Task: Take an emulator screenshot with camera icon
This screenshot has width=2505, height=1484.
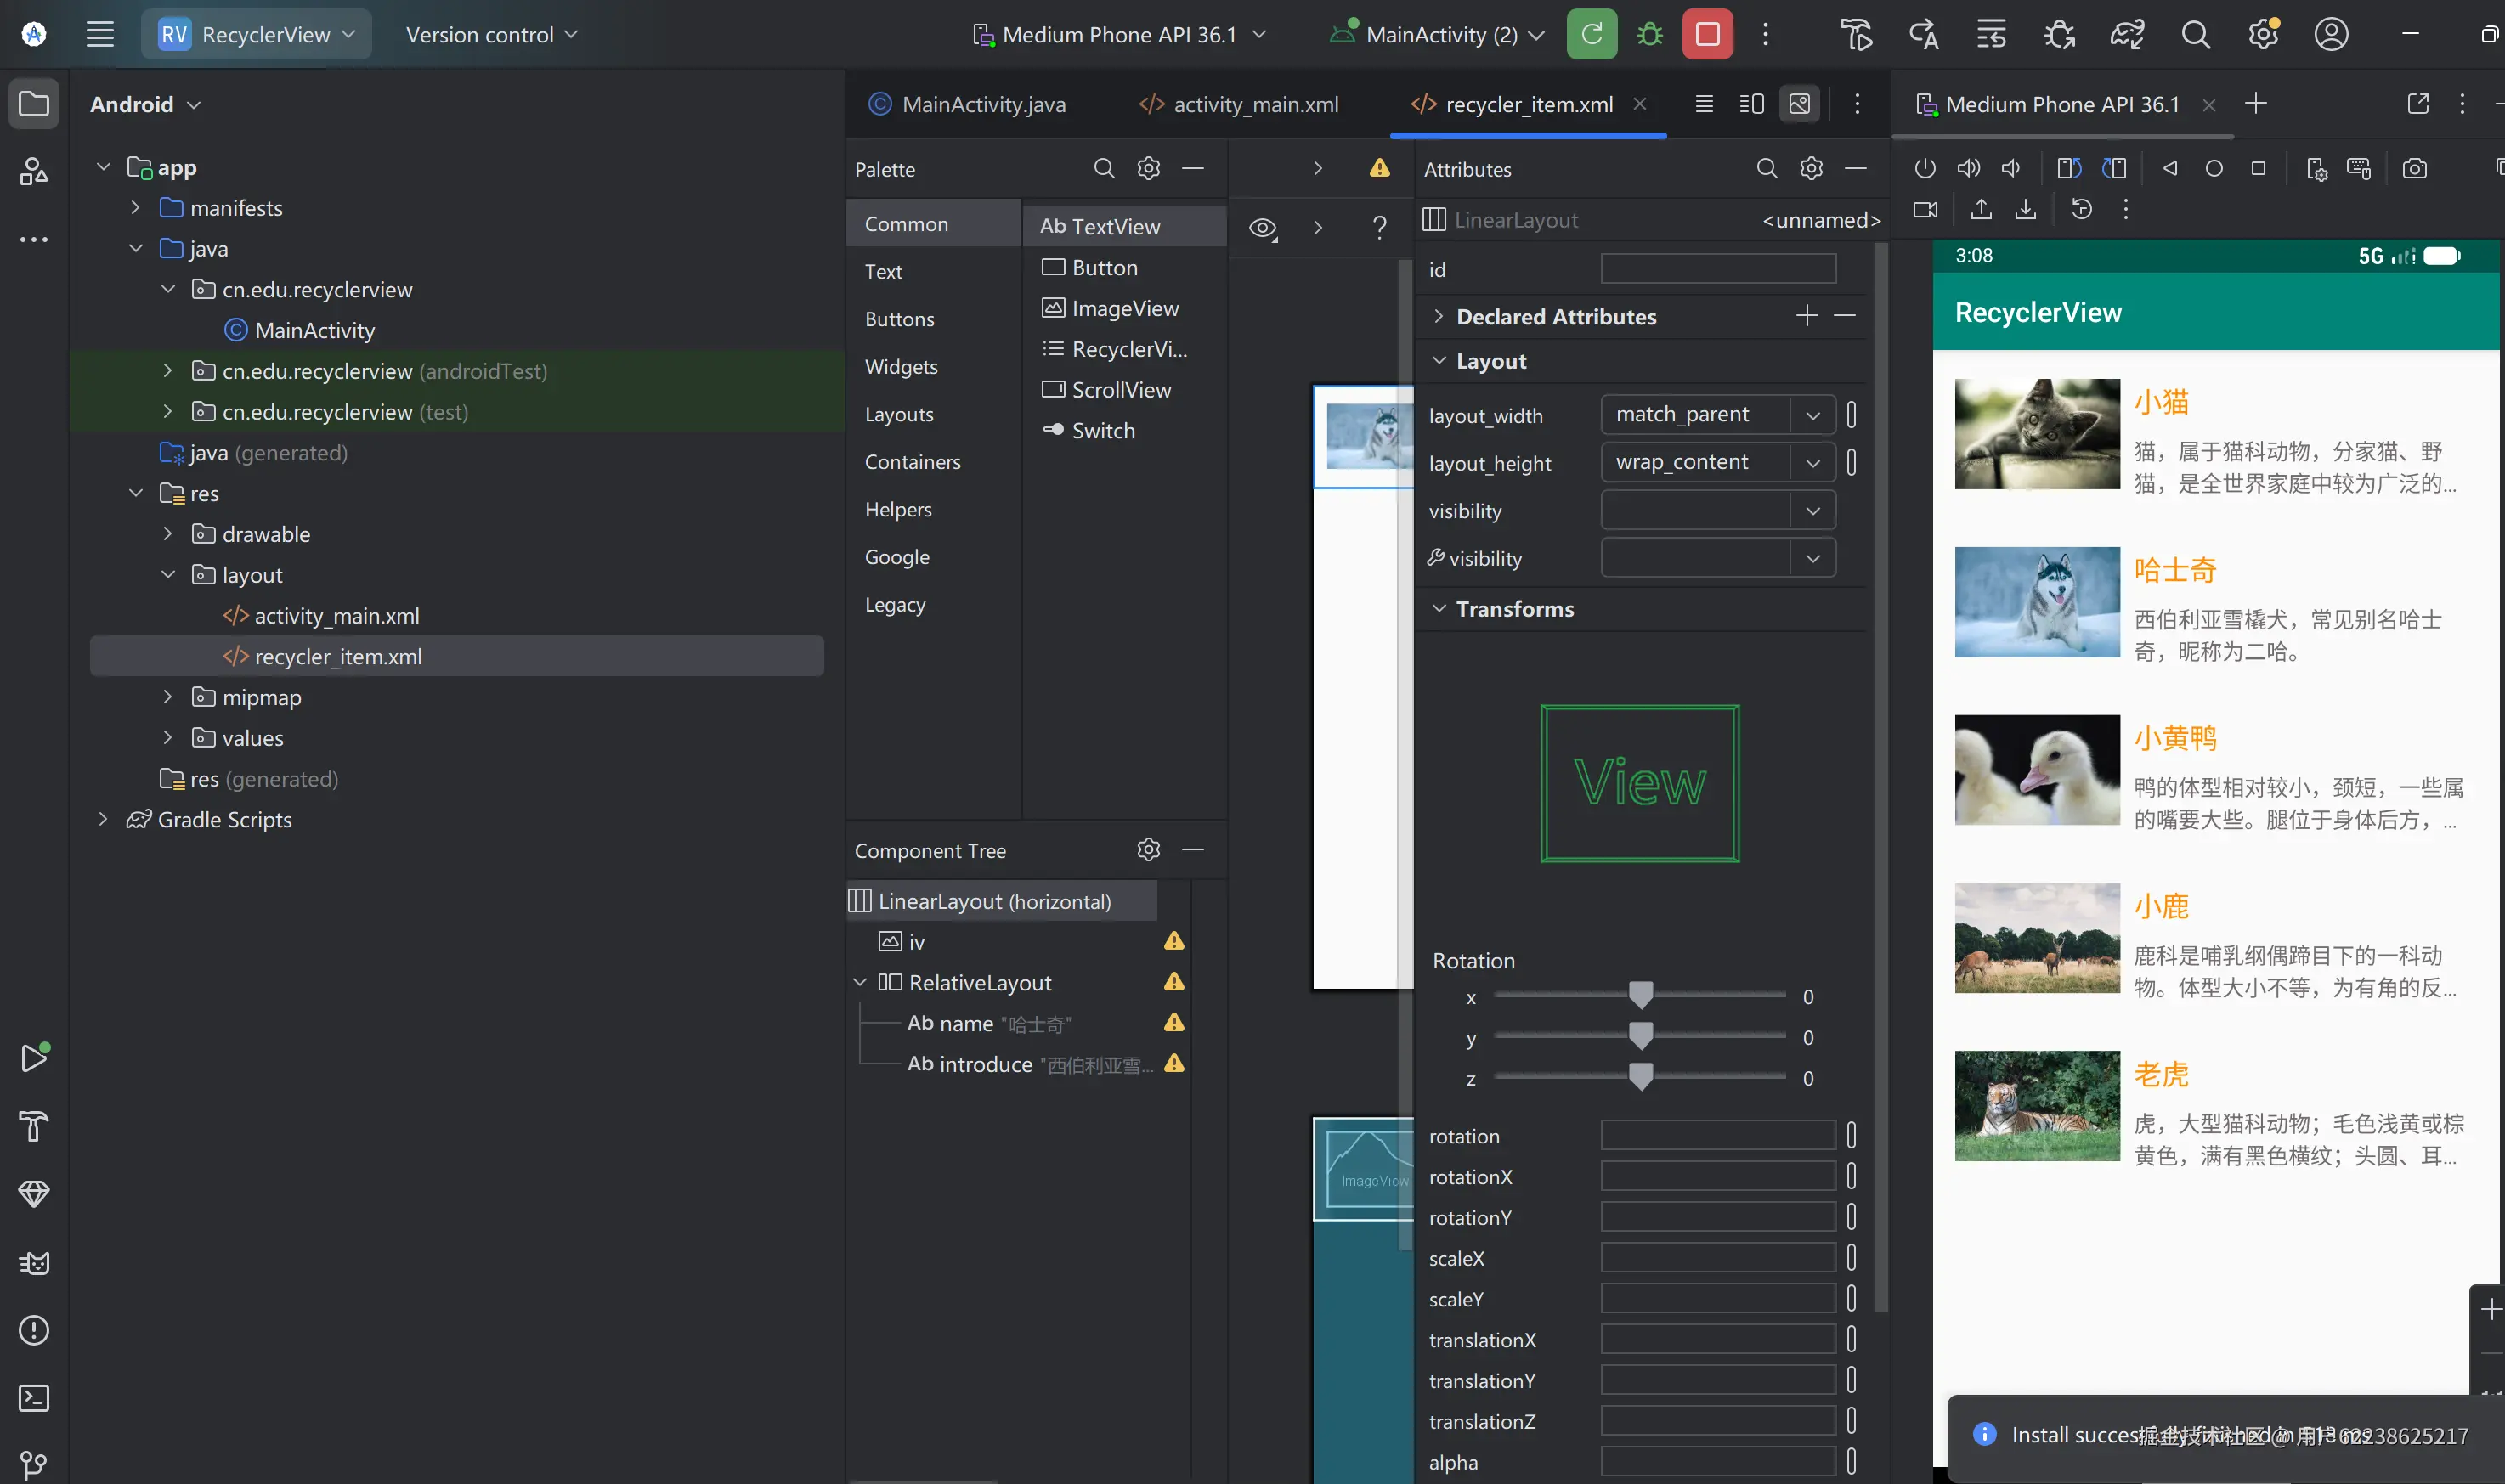Action: click(2414, 169)
